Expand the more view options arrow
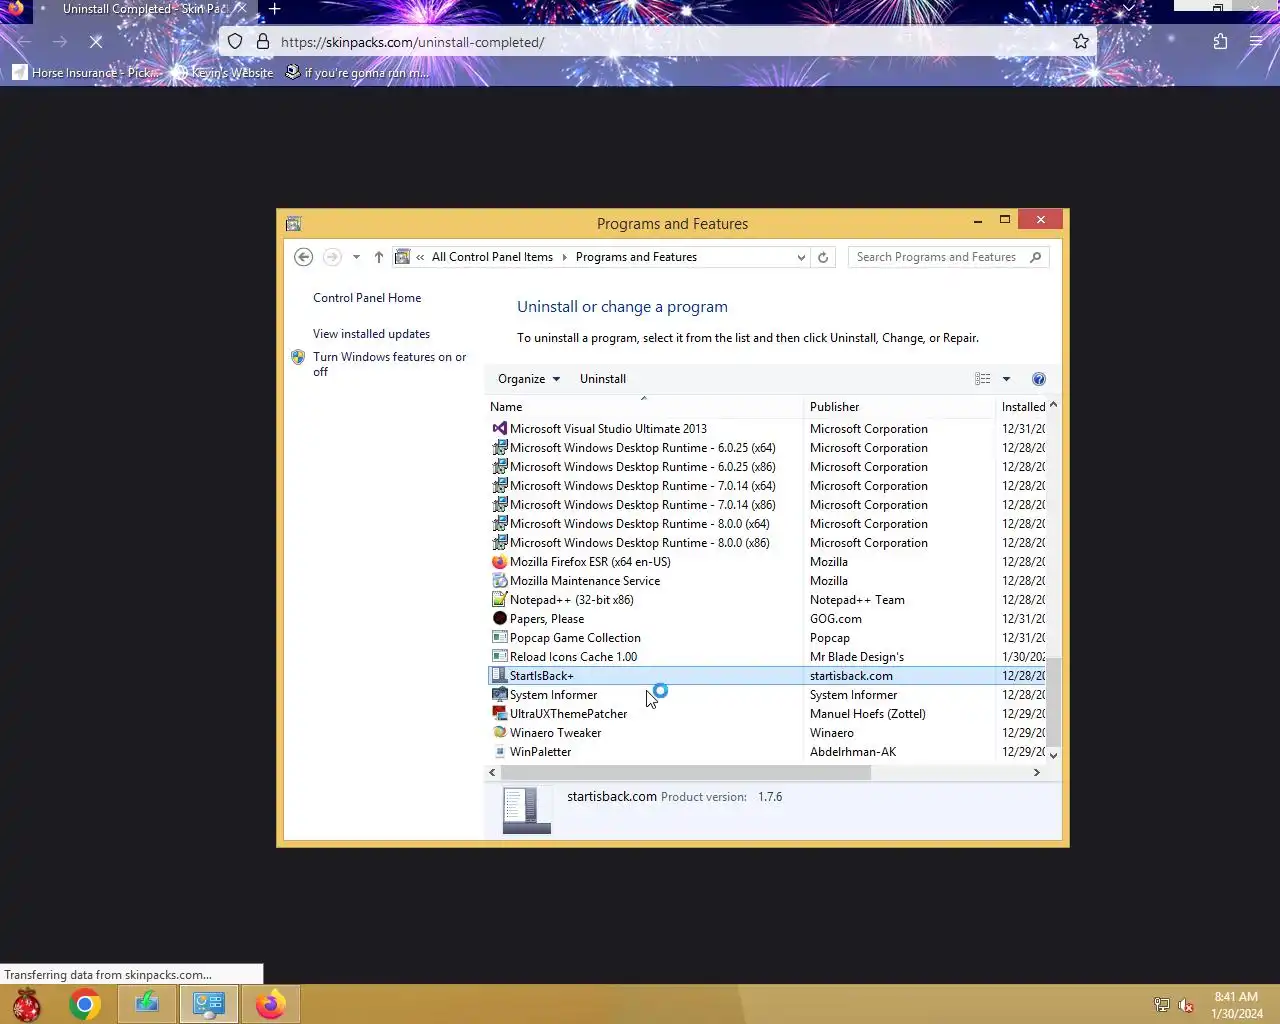Viewport: 1280px width, 1024px height. click(x=1006, y=379)
